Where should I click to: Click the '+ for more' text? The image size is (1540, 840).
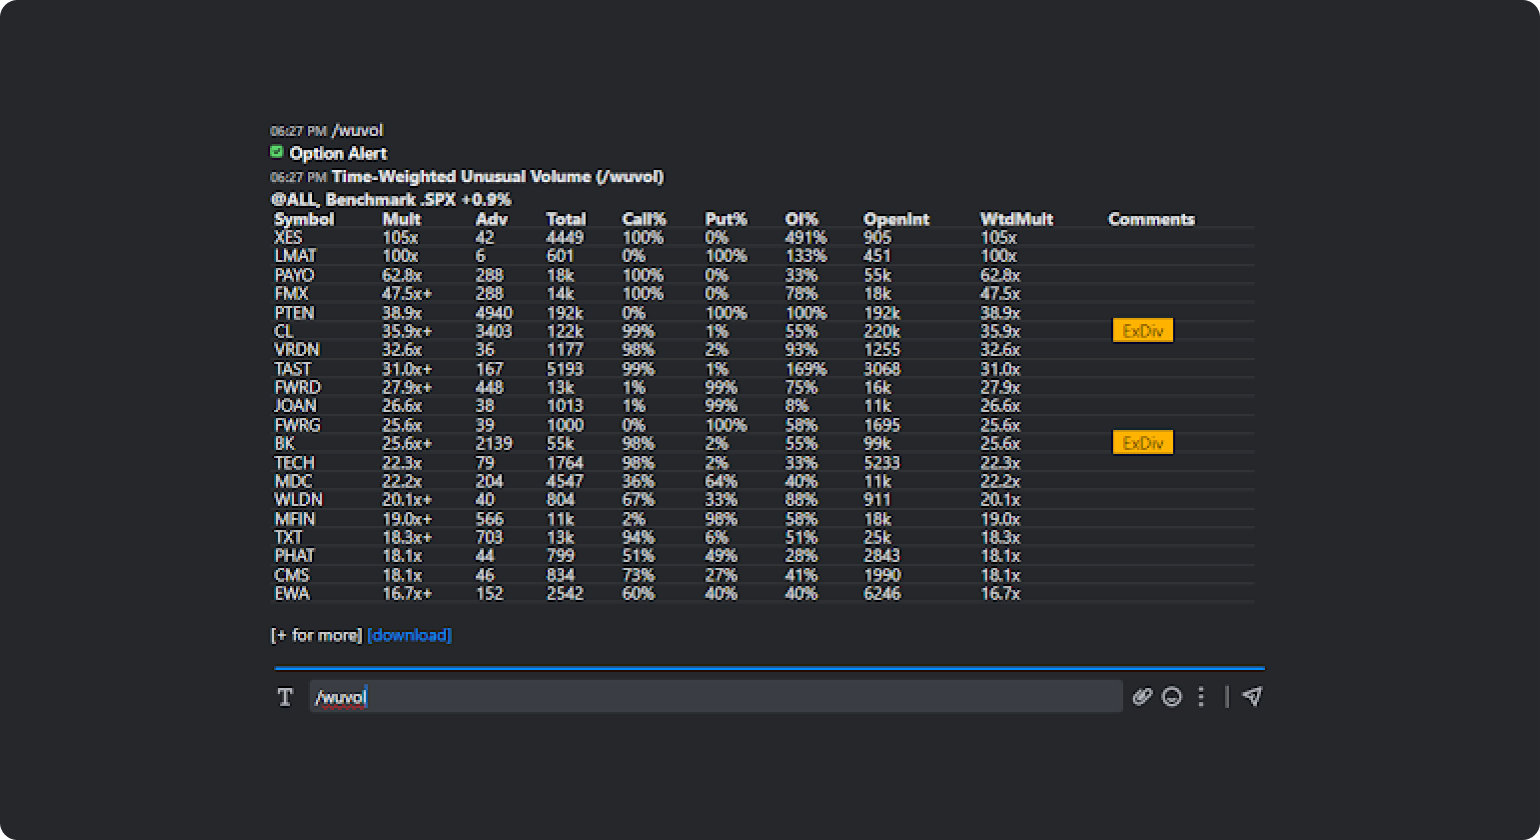316,635
